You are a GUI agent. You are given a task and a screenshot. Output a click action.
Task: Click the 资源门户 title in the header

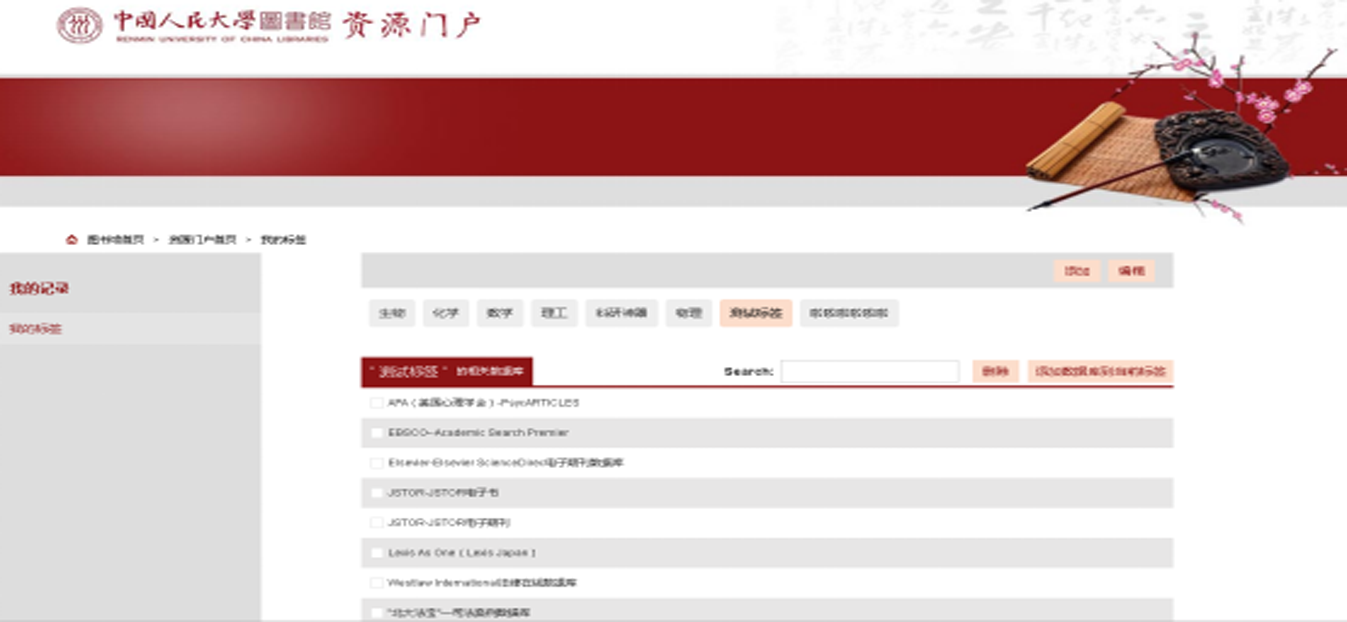(x=411, y=25)
